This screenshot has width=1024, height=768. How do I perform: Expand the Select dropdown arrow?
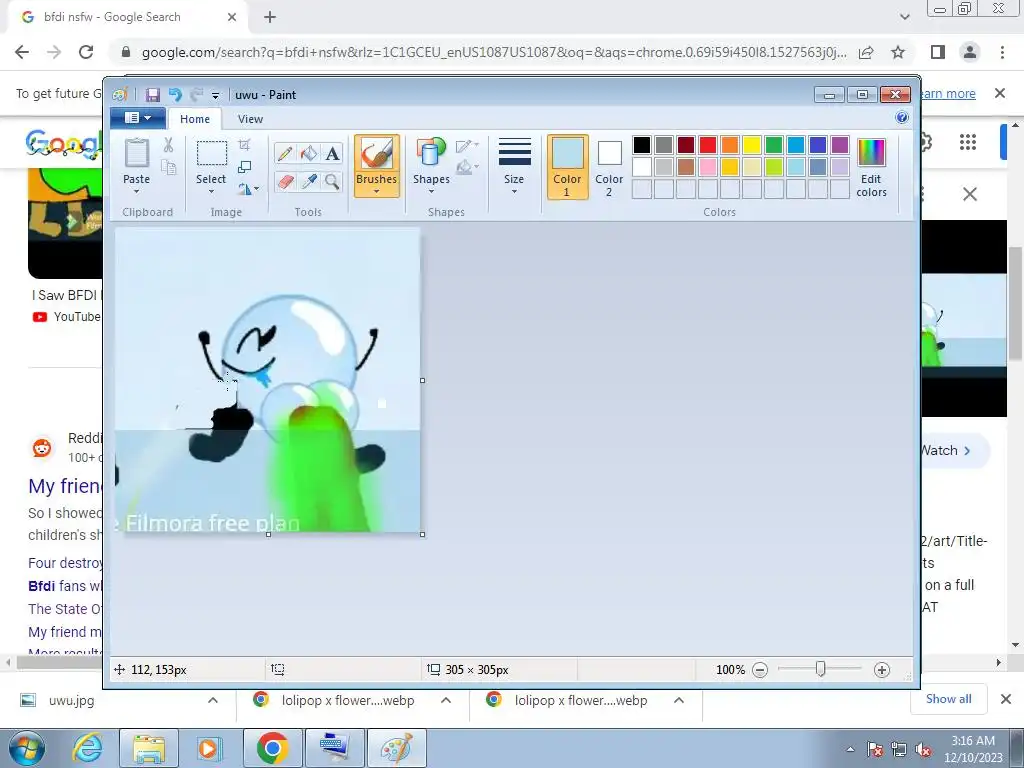click(x=211, y=192)
